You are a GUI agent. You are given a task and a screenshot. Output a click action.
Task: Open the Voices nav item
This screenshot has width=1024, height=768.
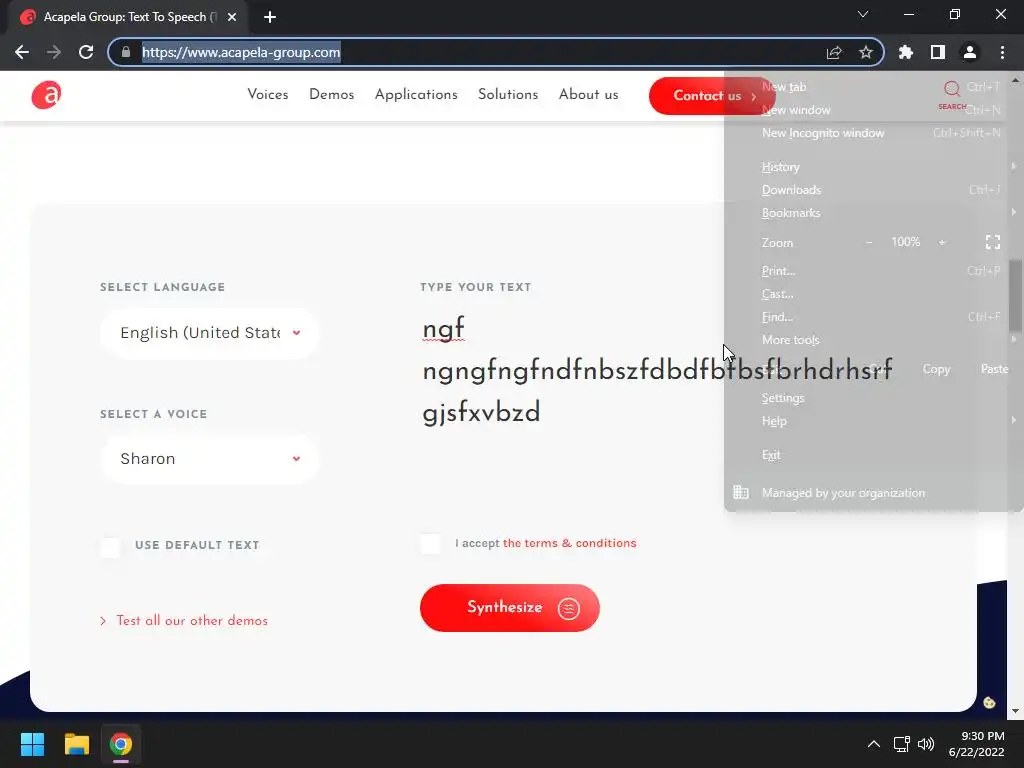click(x=268, y=95)
